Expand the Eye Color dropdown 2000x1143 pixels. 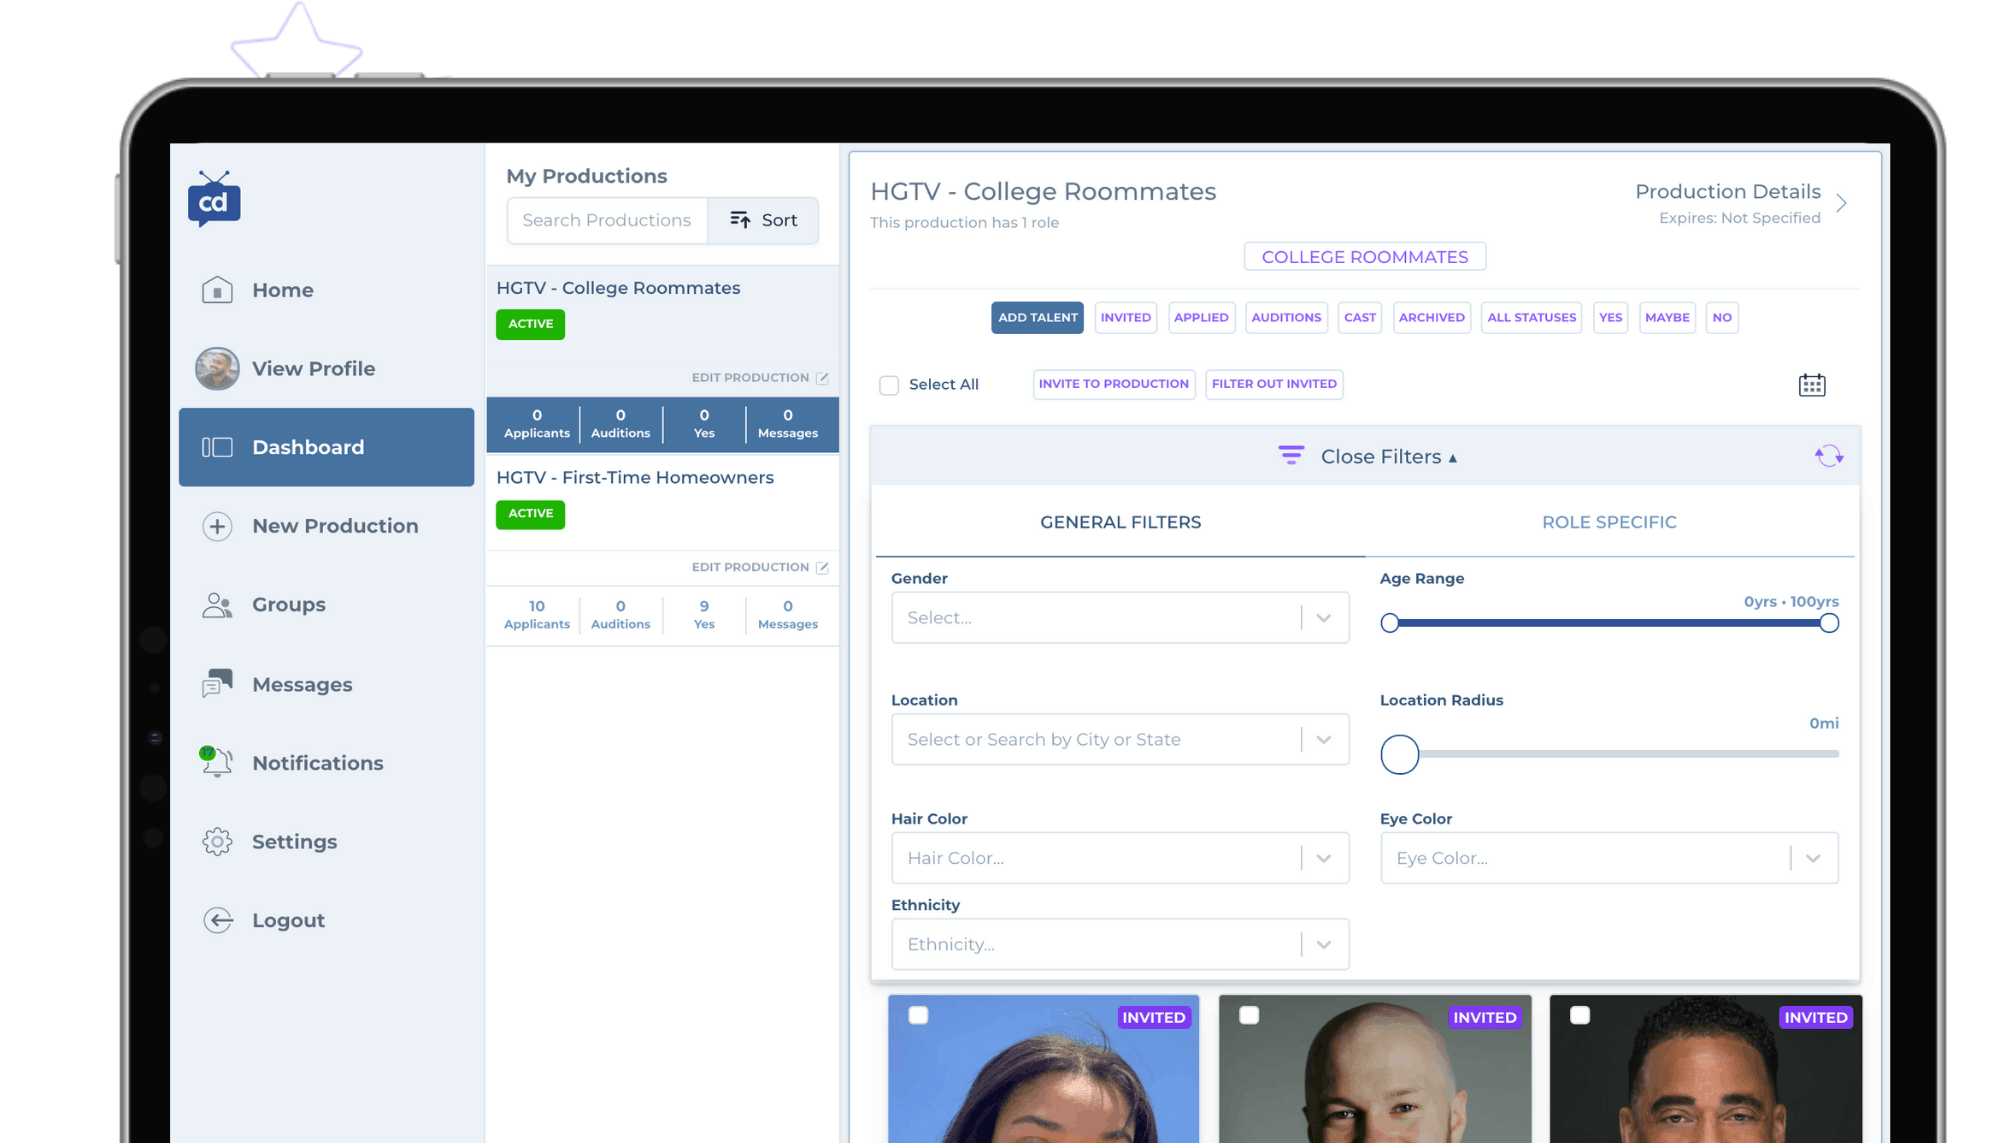(x=1608, y=858)
